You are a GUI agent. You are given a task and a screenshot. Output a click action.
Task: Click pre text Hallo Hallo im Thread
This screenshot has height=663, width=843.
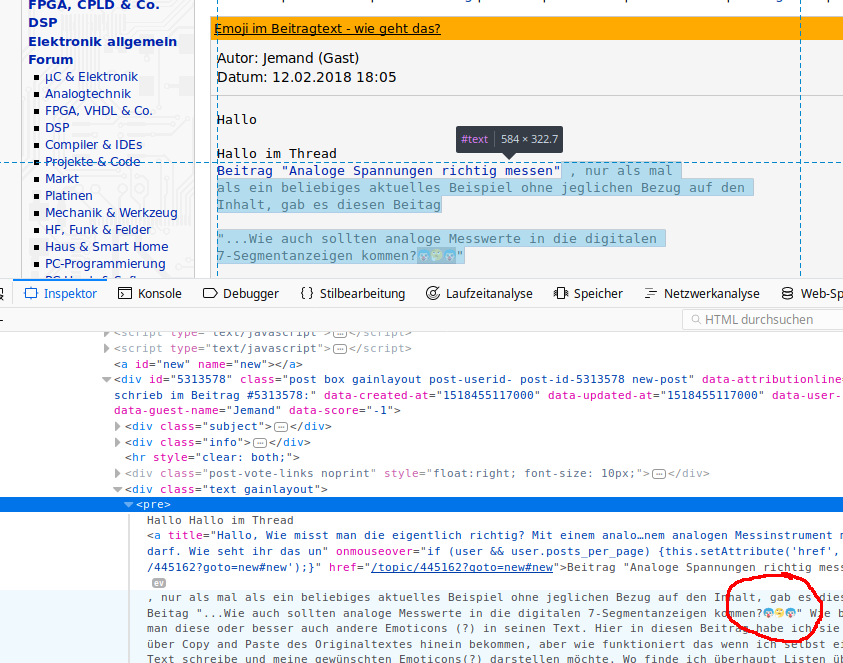coord(220,521)
